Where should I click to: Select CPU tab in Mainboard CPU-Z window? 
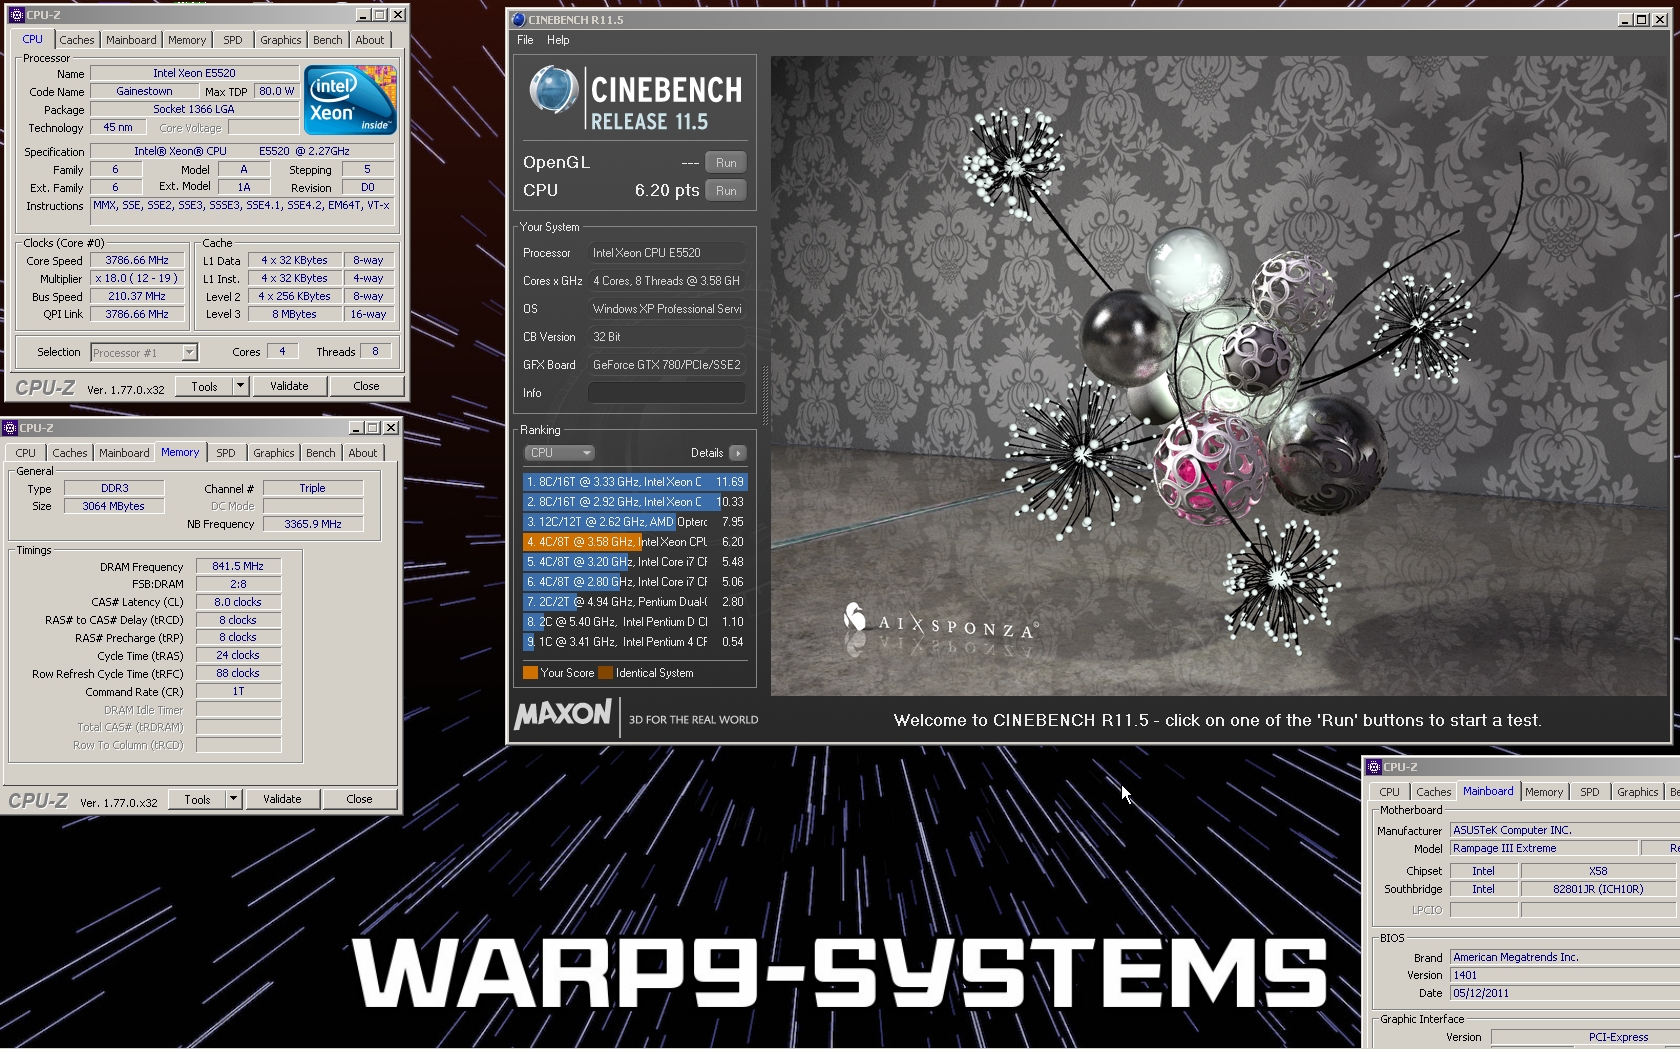[x=1389, y=792]
